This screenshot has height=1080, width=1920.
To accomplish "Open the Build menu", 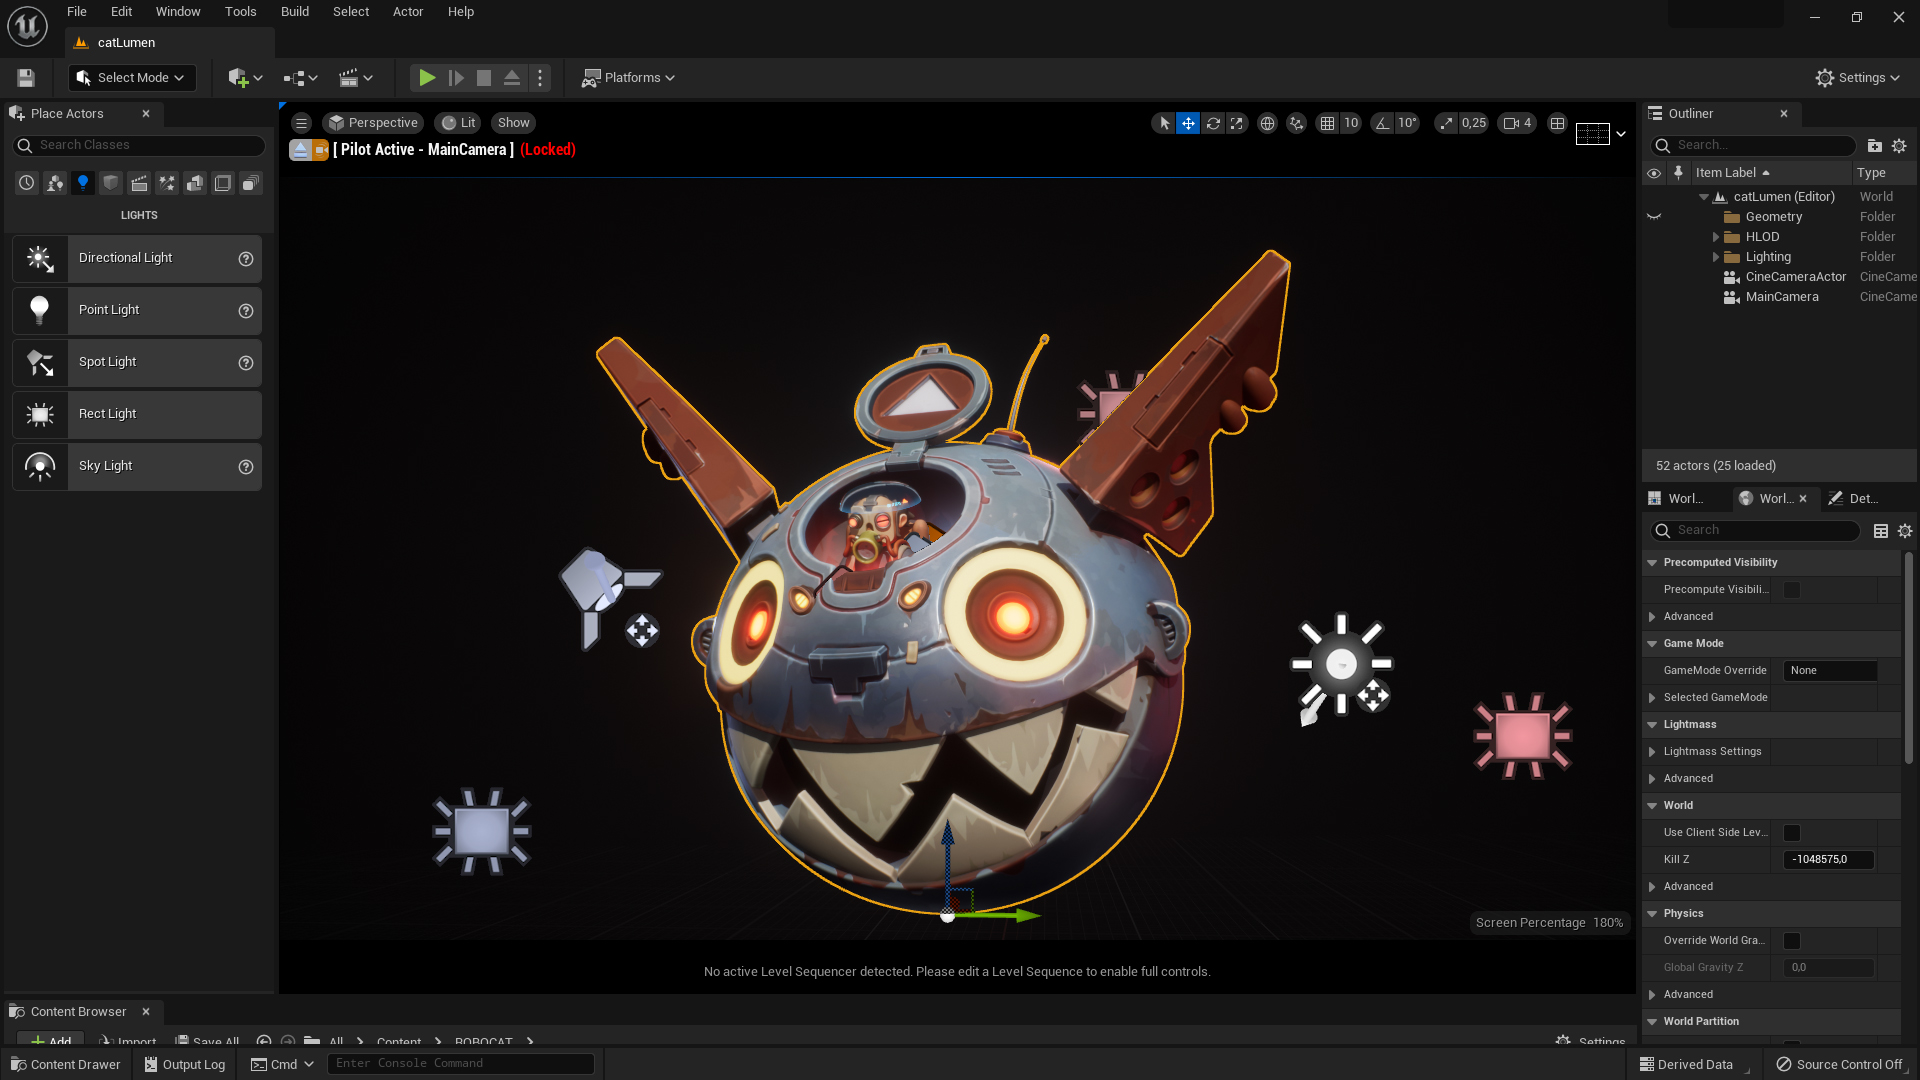I will click(294, 11).
